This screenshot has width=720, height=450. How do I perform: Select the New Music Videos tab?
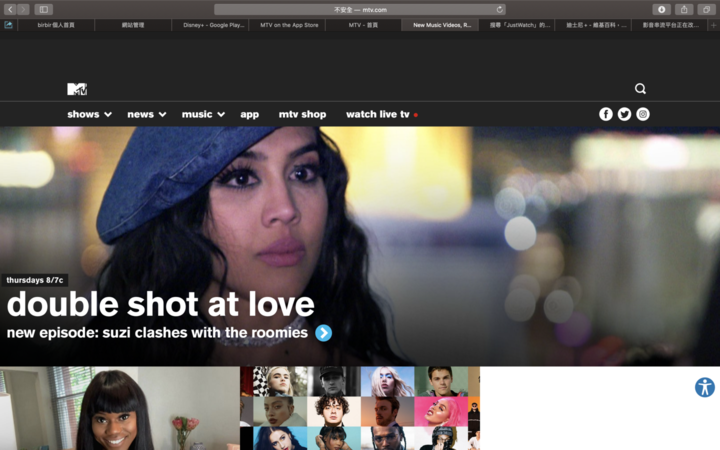click(440, 25)
